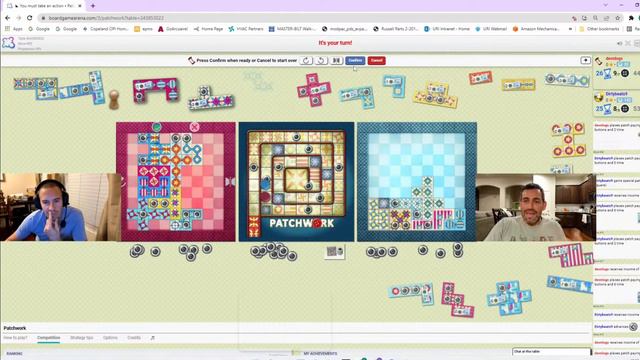Rotate the patch counter-clockwise
Image resolution: width=640 pixels, height=360 pixels.
(x=321, y=60)
